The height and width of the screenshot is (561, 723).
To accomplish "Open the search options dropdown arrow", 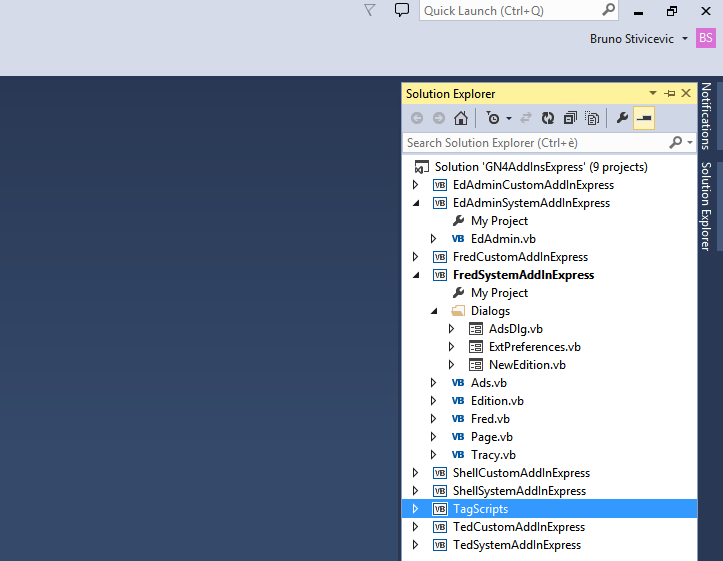I will coord(690,142).
